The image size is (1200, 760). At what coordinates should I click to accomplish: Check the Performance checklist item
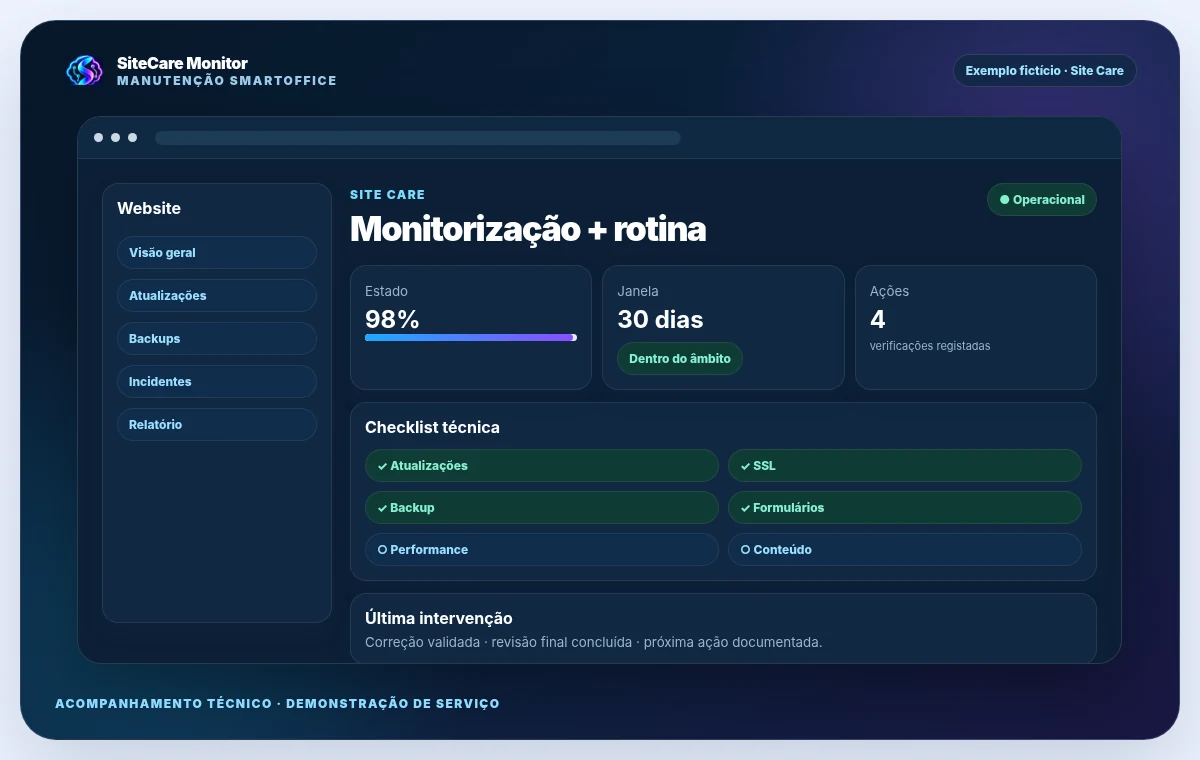click(542, 550)
